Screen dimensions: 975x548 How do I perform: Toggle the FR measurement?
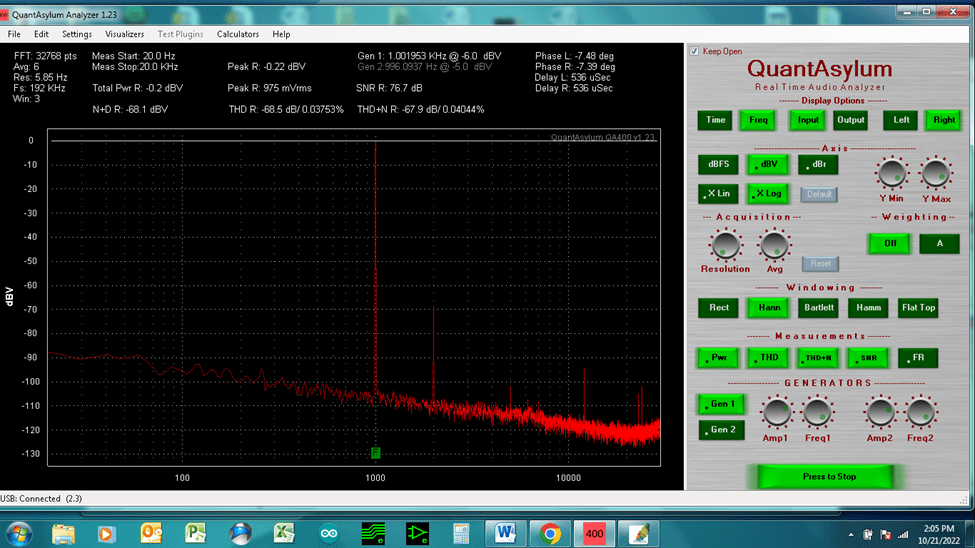[918, 358]
